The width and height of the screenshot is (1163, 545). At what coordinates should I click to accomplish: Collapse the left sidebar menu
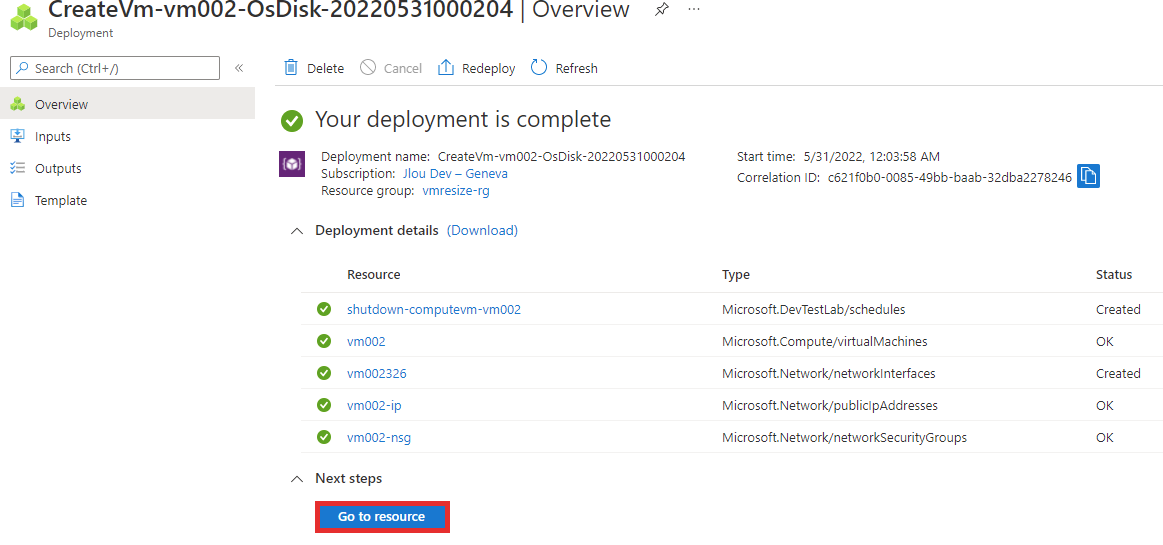(239, 68)
